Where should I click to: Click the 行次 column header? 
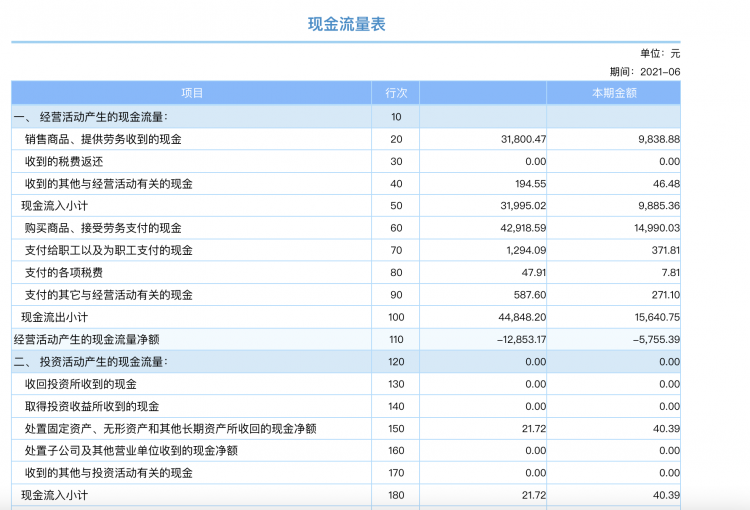coord(396,93)
